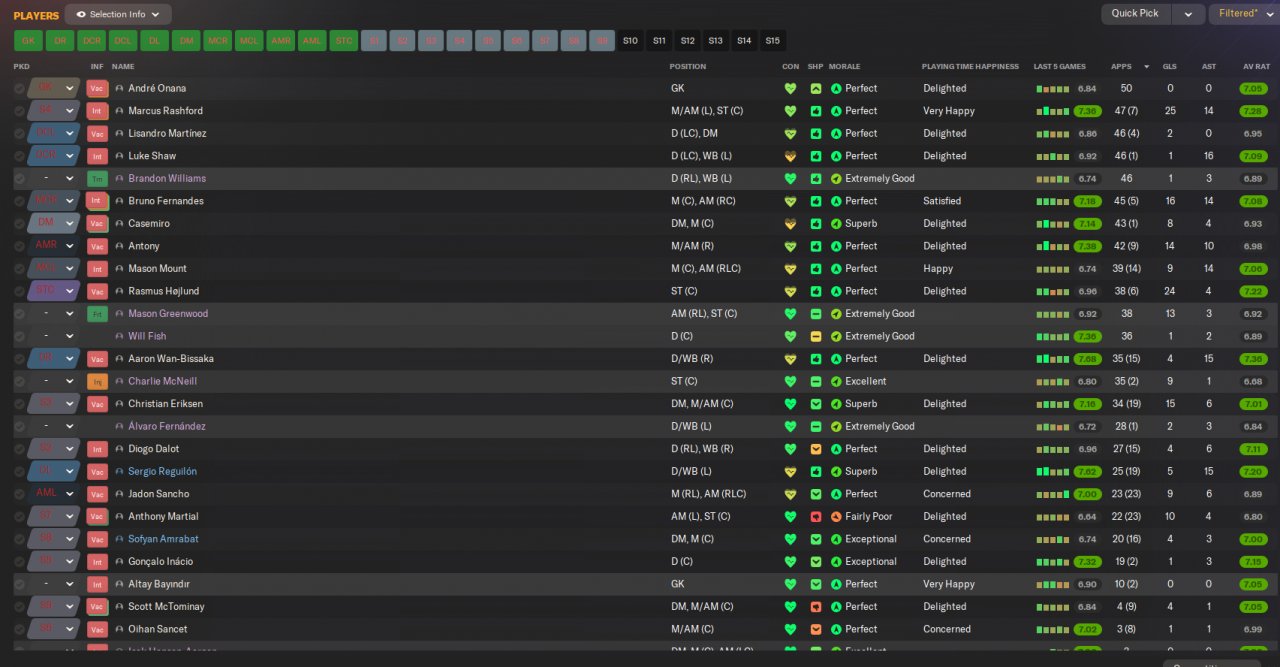Toggle the picked checkmark for Marcus Rashford

pos(19,111)
